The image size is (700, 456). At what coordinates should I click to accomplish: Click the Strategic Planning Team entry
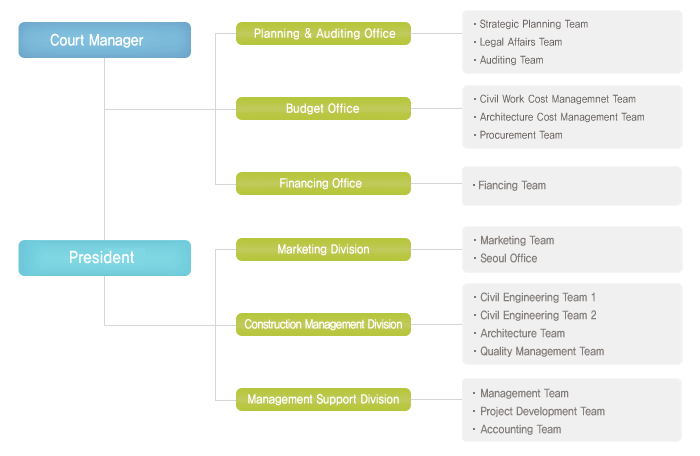point(533,24)
